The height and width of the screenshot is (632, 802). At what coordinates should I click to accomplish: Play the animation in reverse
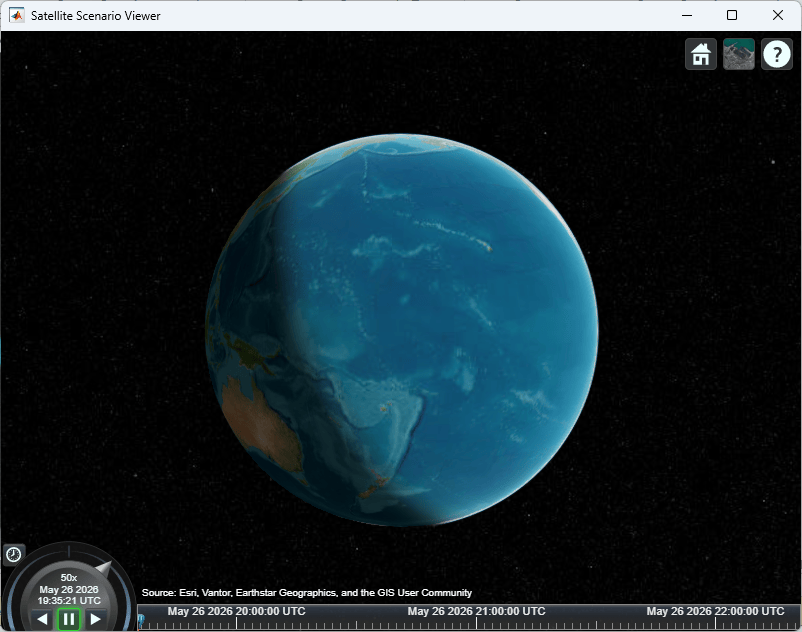[x=43, y=619]
